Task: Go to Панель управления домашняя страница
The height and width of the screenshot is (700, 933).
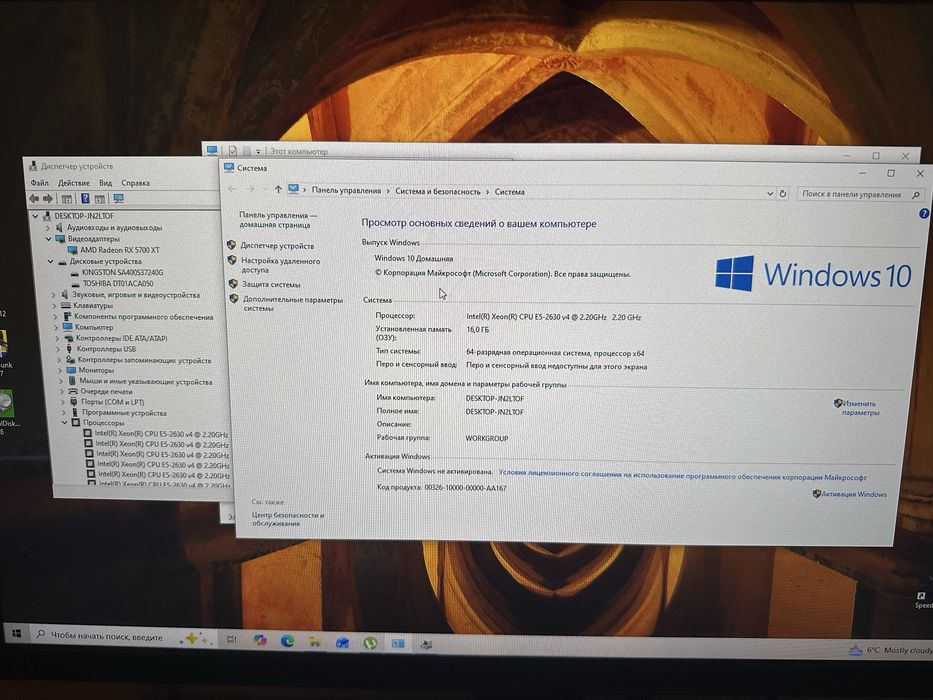Action: (x=278, y=220)
